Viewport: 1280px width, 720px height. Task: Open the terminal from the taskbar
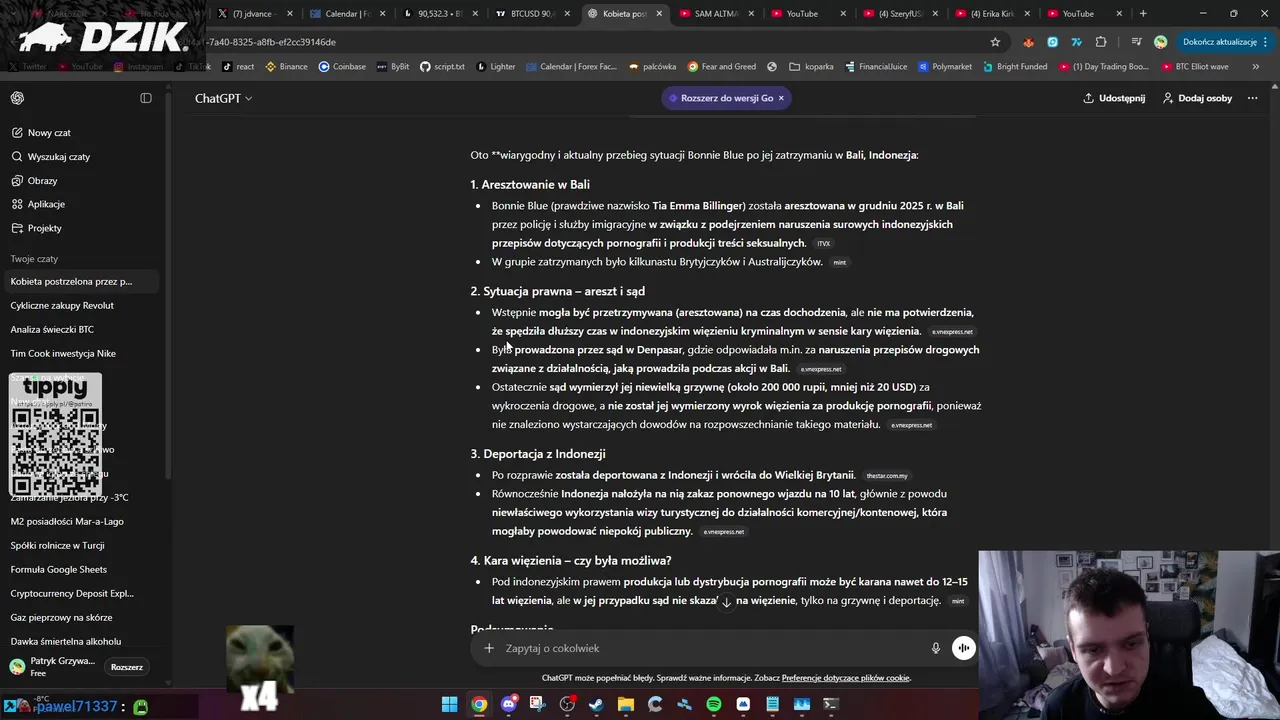(830, 704)
